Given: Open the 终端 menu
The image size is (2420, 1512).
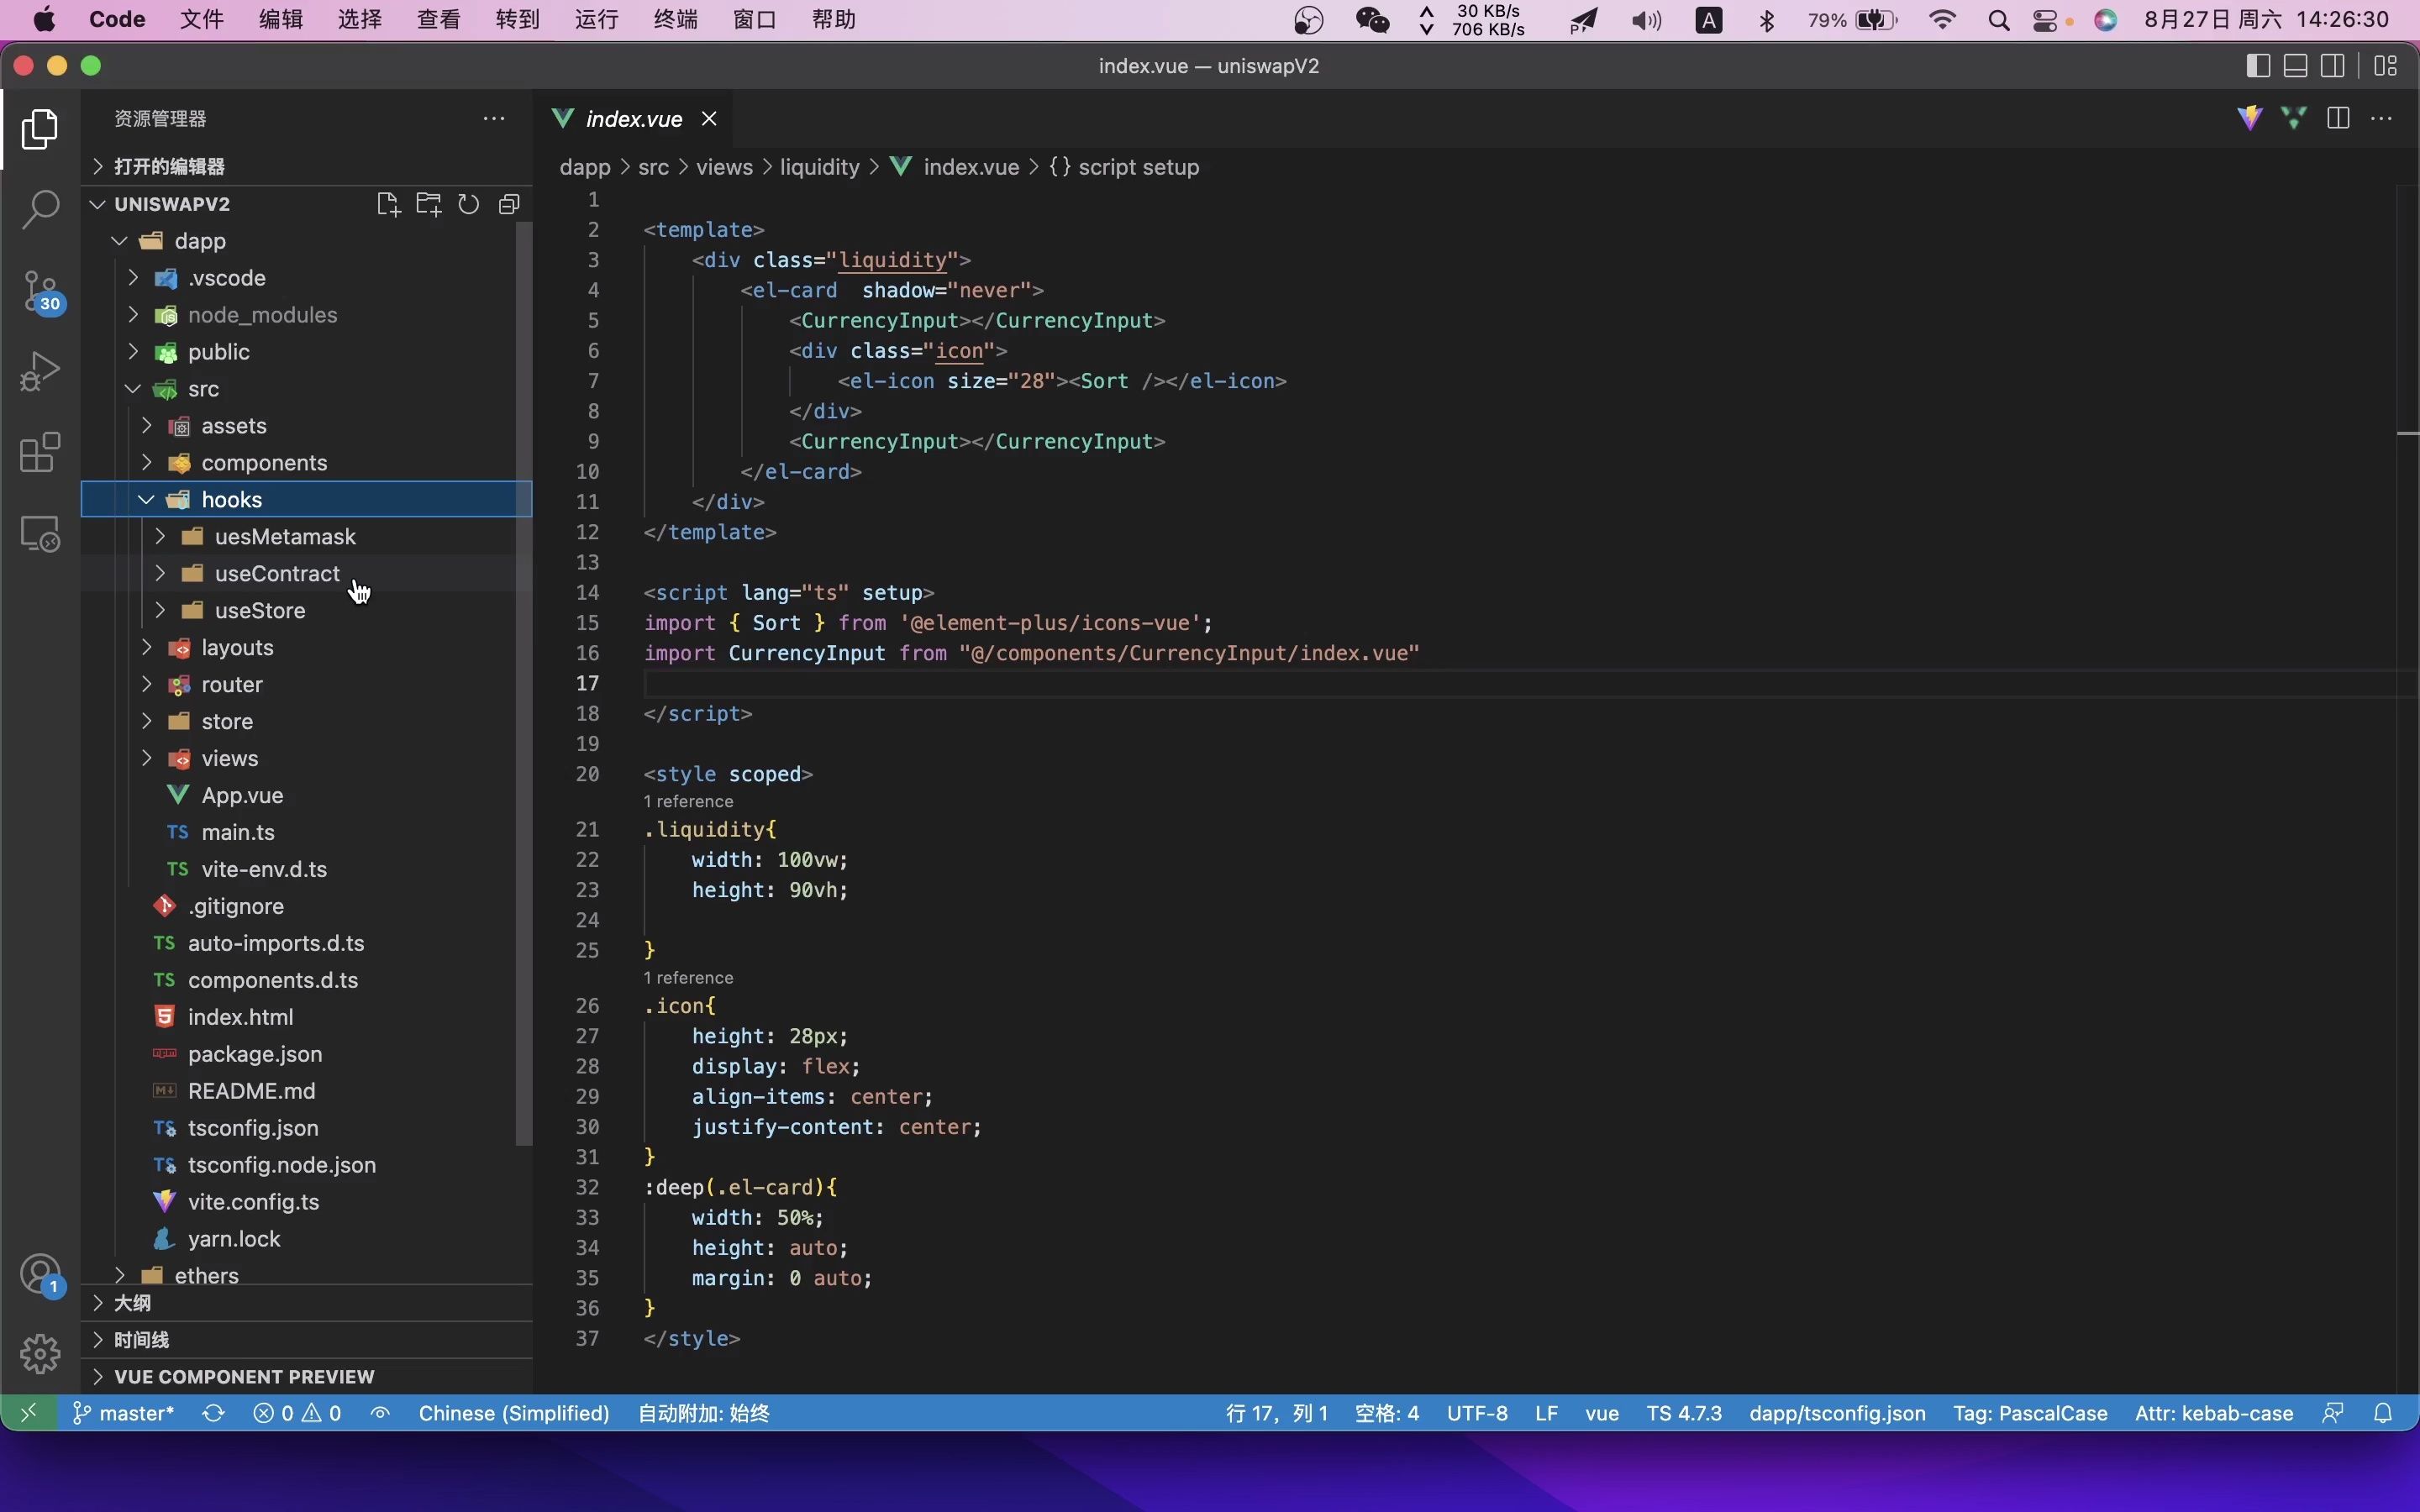Looking at the screenshot, I should pyautogui.click(x=675, y=20).
